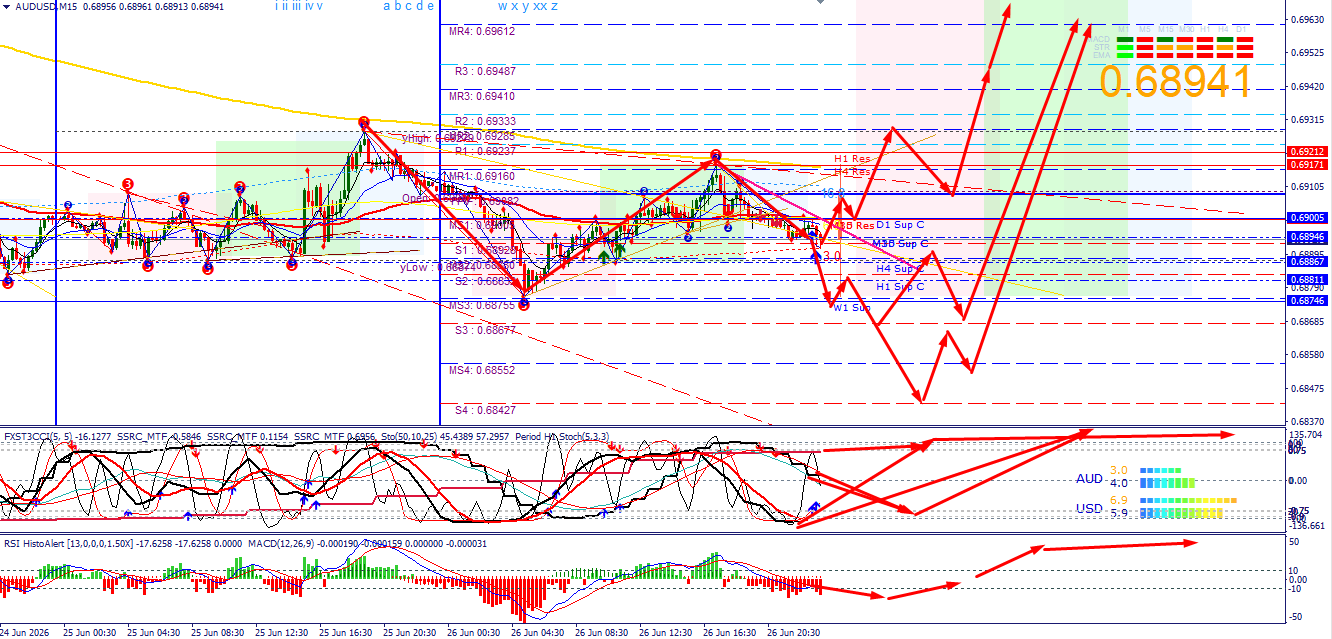Click the red circled 3 wave marker

tap(127, 184)
